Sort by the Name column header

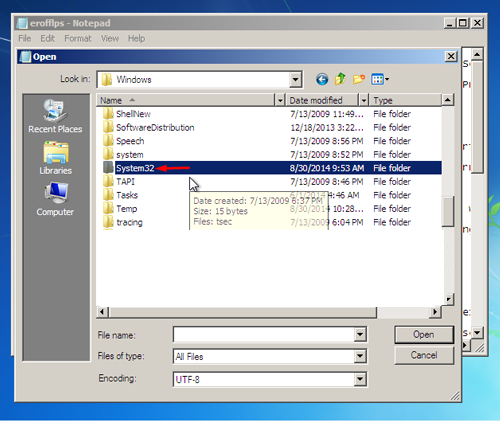(x=186, y=100)
